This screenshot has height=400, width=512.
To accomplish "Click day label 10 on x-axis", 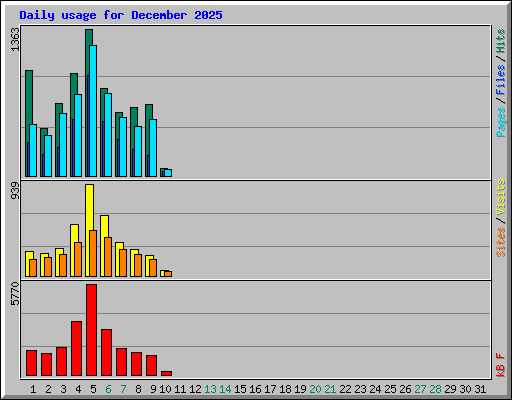I will coord(165,389).
